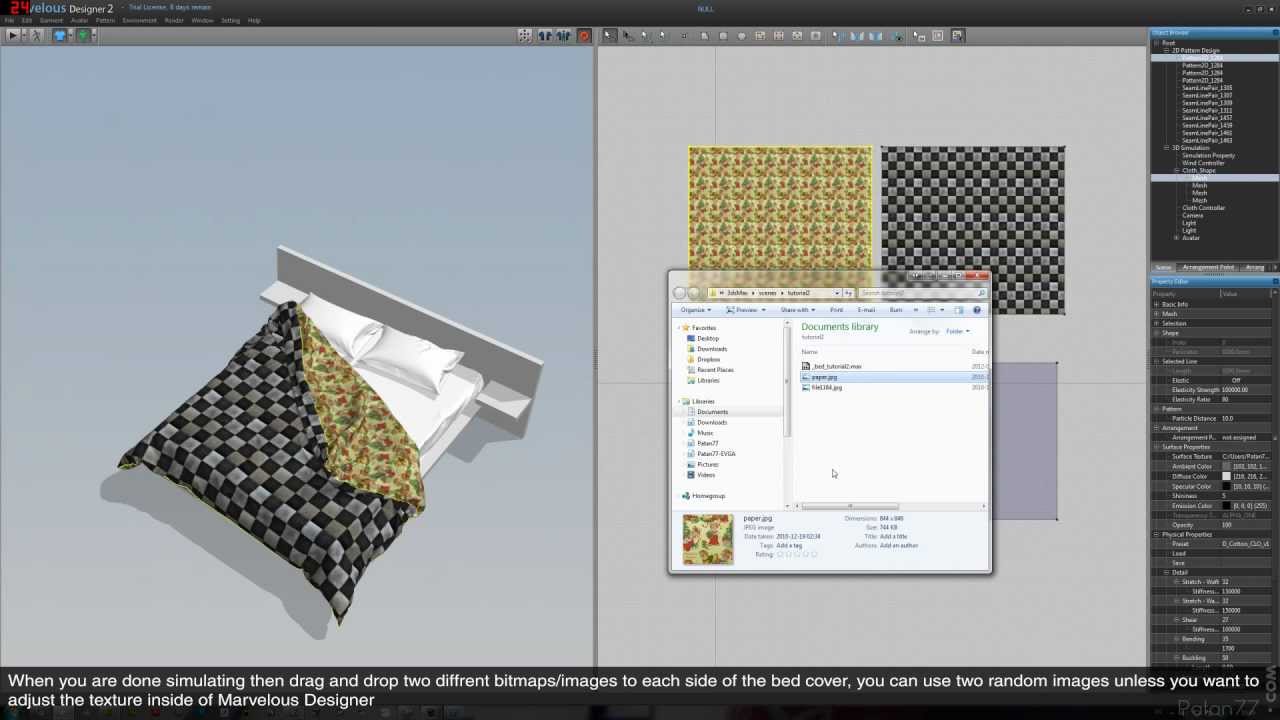
Task: Click the red circular record icon in 3D toolbar
Action: 584,36
